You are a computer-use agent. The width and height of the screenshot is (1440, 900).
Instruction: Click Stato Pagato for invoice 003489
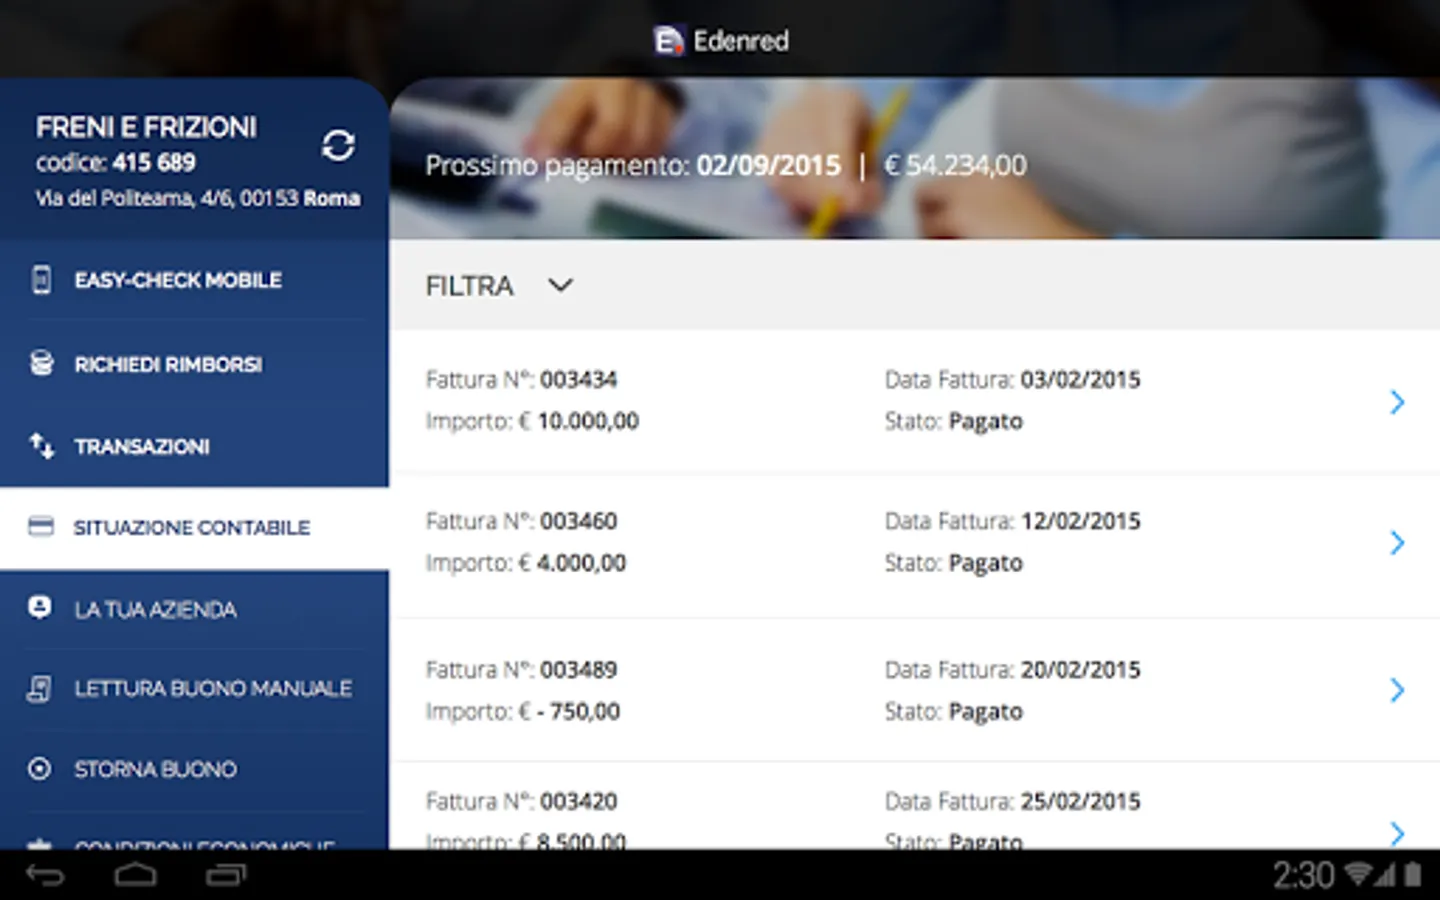(954, 712)
